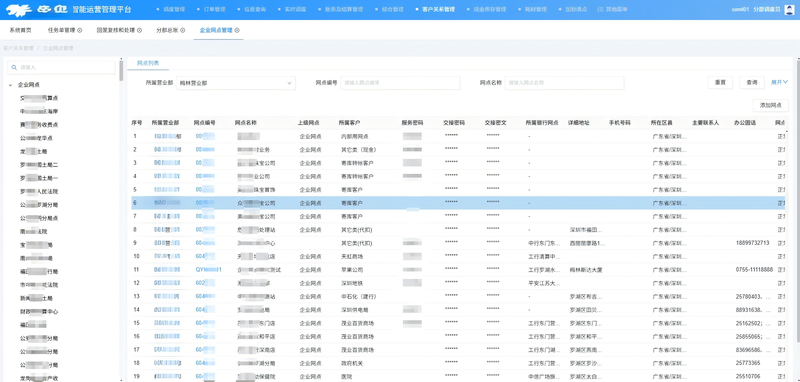The width and height of the screenshot is (800, 382).
Task: Click the 所属客户 column header
Action: click(x=350, y=123)
